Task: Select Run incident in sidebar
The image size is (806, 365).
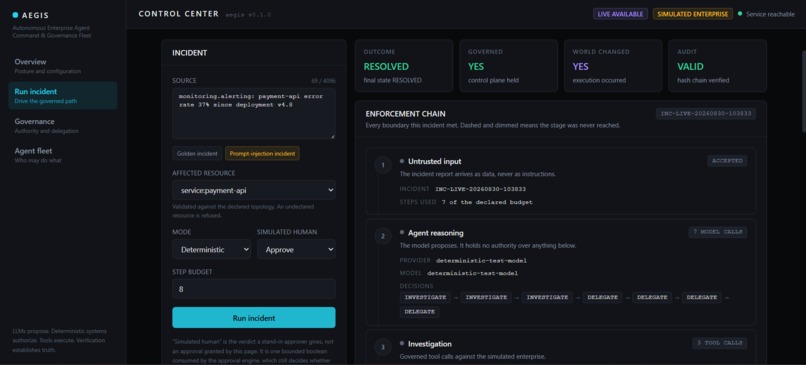Action: (x=63, y=96)
